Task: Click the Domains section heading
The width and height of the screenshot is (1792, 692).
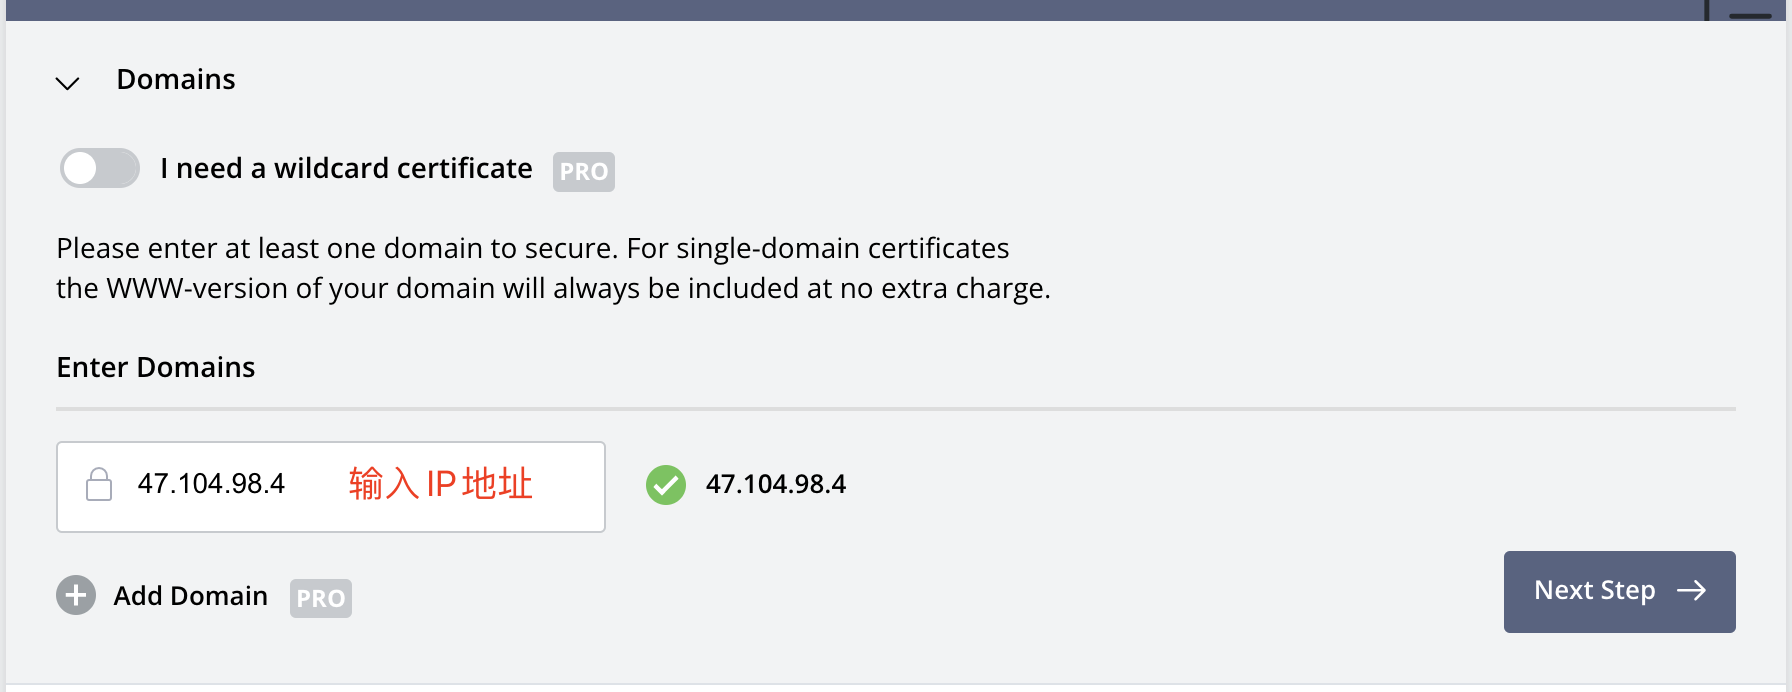Action: point(176,80)
